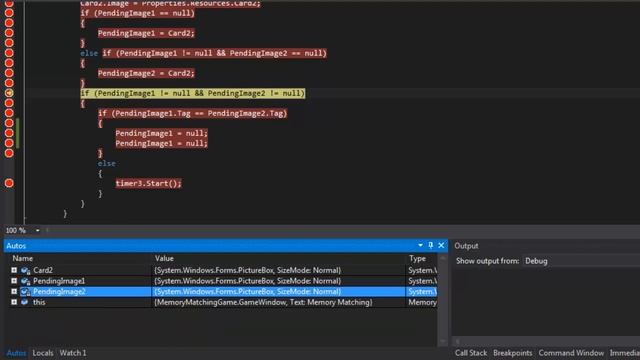Viewport: 640px width, 360px height.
Task: Open the Call Stack tab
Action: coord(471,353)
